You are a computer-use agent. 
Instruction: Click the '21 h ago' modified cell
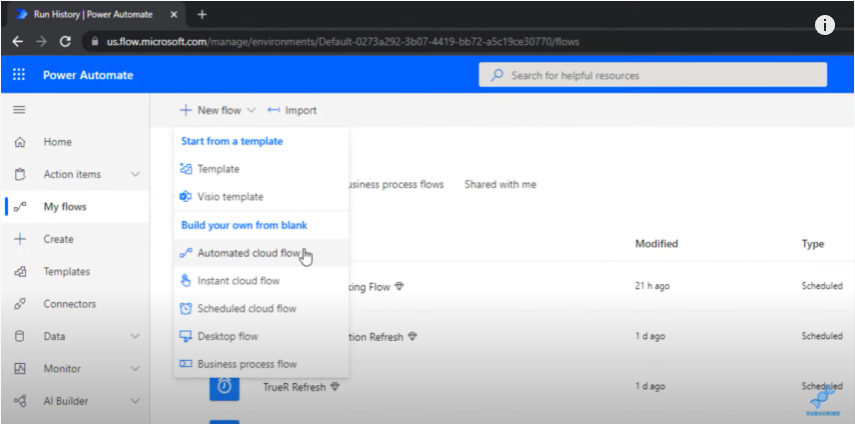pyautogui.click(x=652, y=286)
